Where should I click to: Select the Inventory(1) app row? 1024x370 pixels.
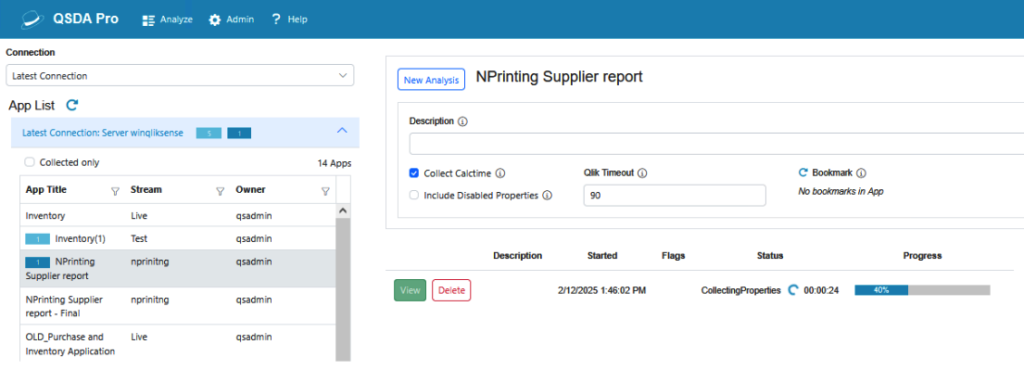pos(178,238)
